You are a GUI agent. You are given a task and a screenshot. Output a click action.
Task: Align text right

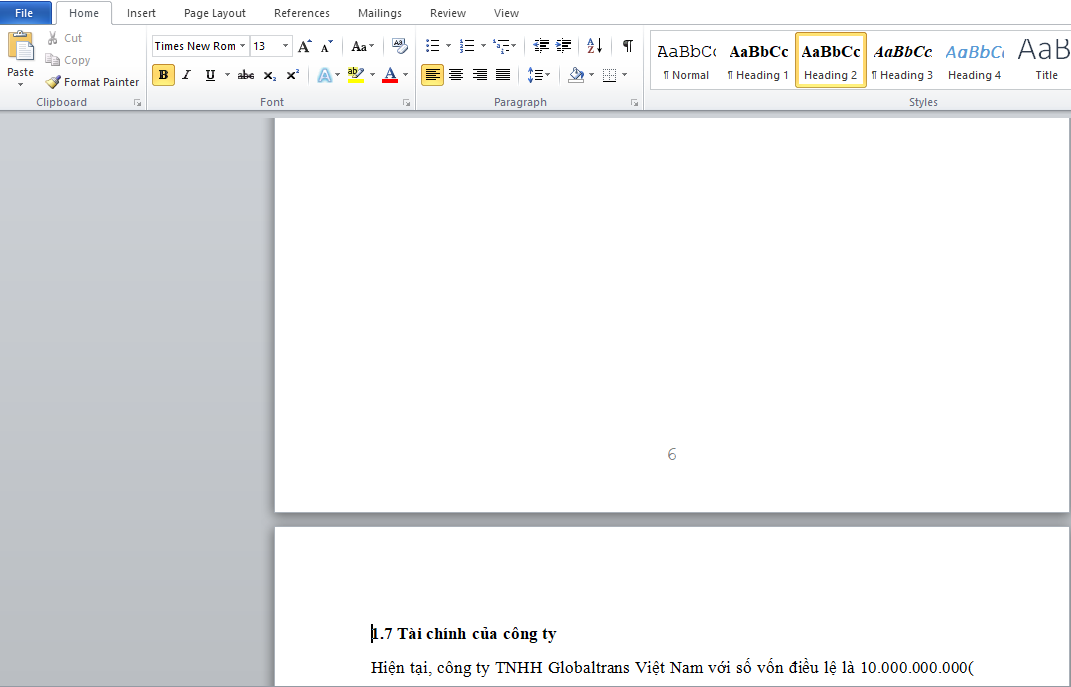pos(480,75)
